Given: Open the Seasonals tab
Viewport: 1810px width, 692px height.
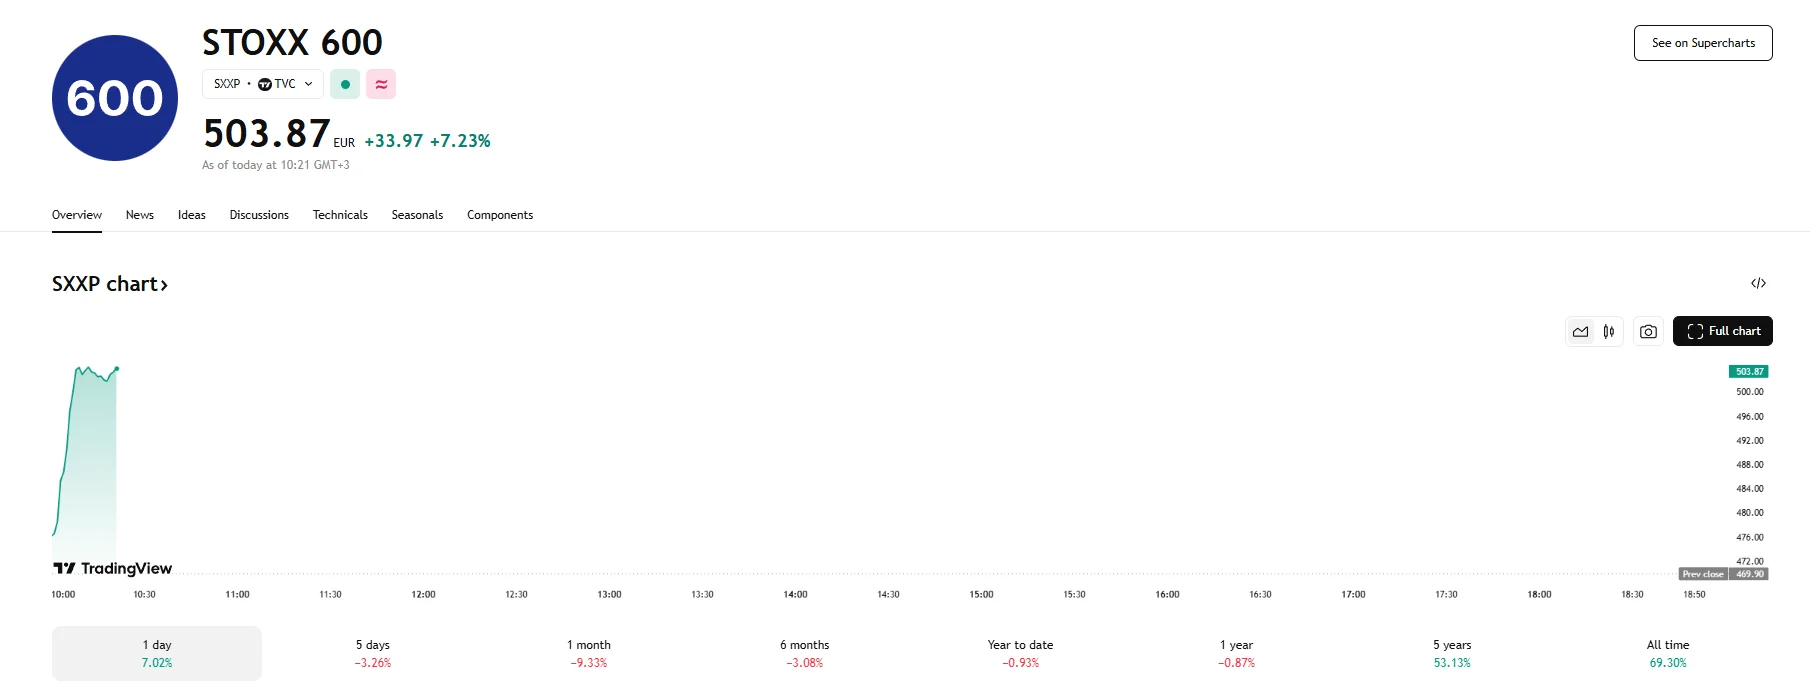Looking at the screenshot, I should [417, 215].
